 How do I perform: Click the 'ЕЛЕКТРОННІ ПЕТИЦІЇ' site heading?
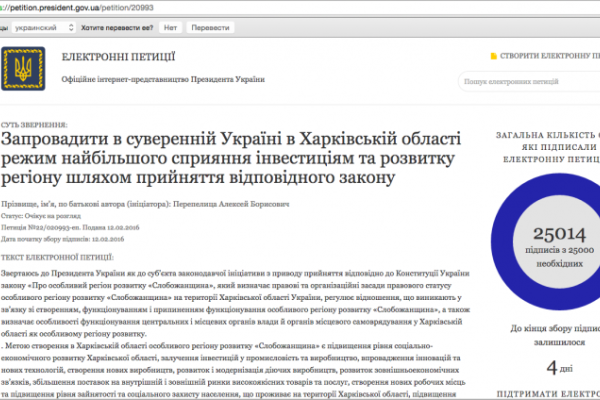pos(118,57)
